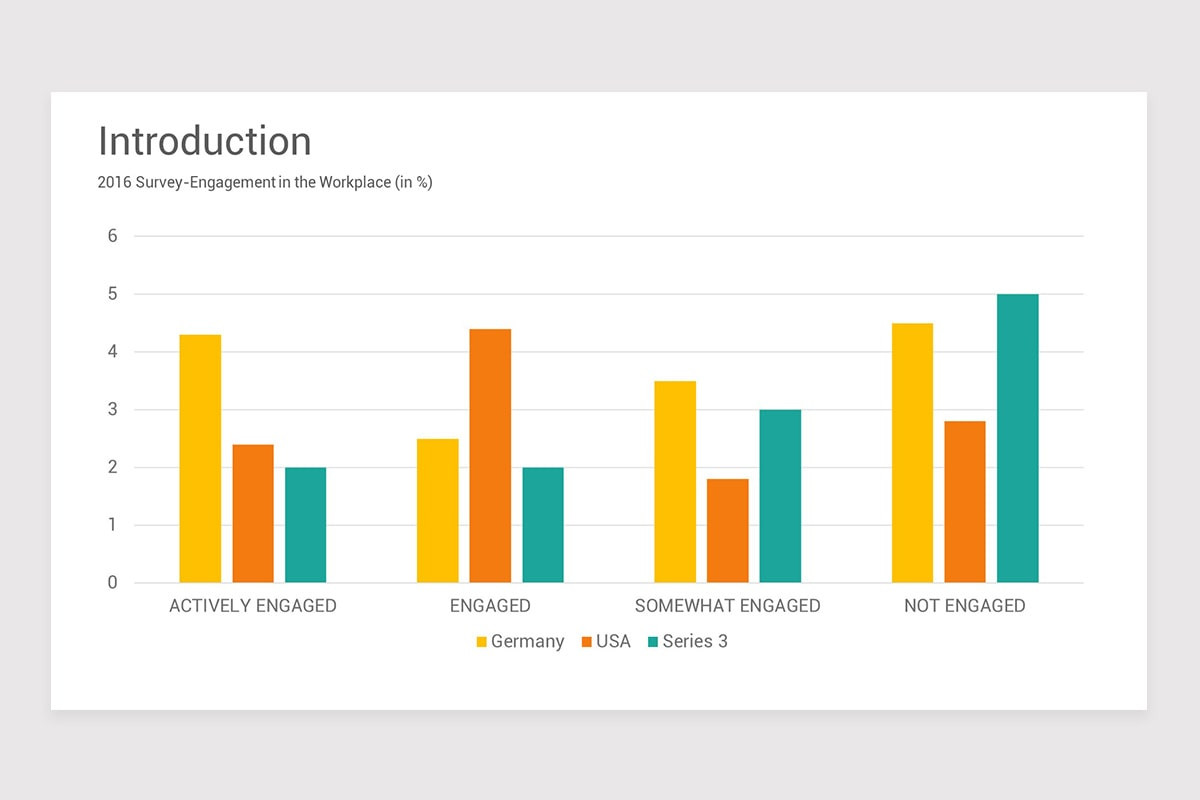Click the teal Series 3 legend swatch
This screenshot has height=800, width=1200.
(x=652, y=642)
